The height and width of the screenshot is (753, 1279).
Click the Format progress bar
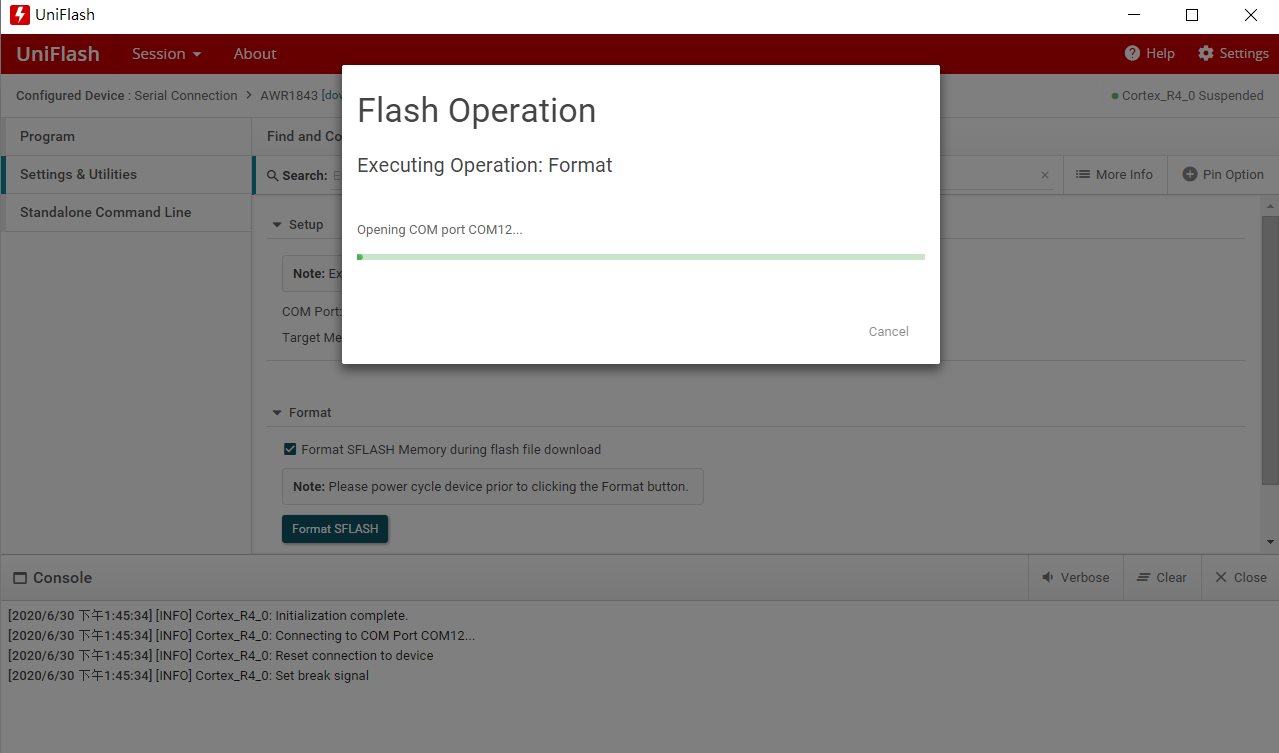640,257
